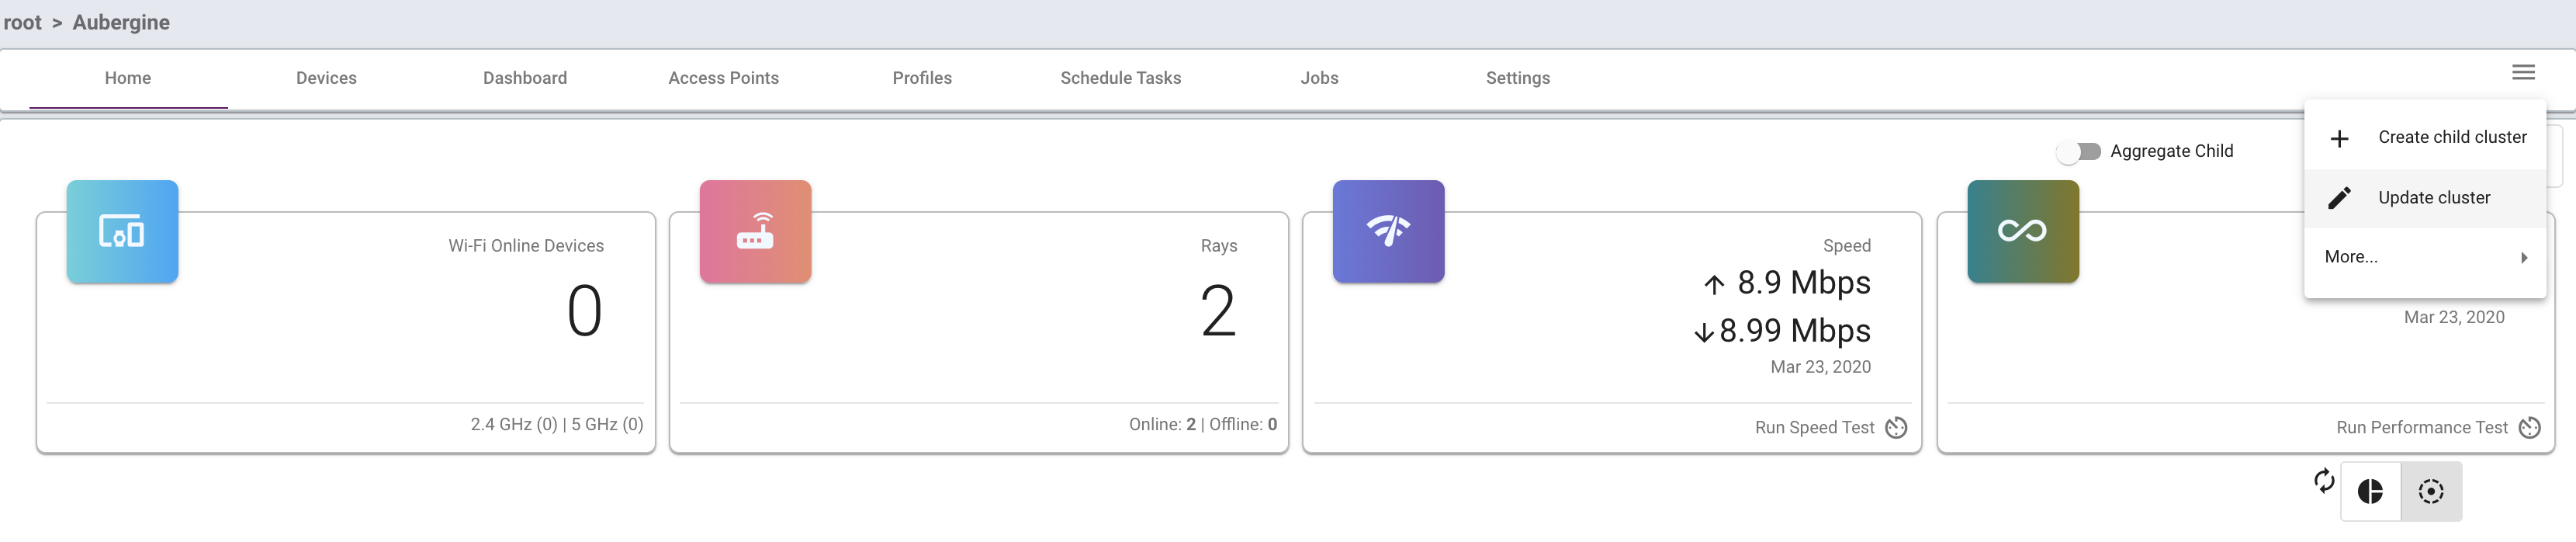The image size is (2576, 542).
Task: Click the Speed Wi-Fi icon
Action: pyautogui.click(x=1388, y=232)
